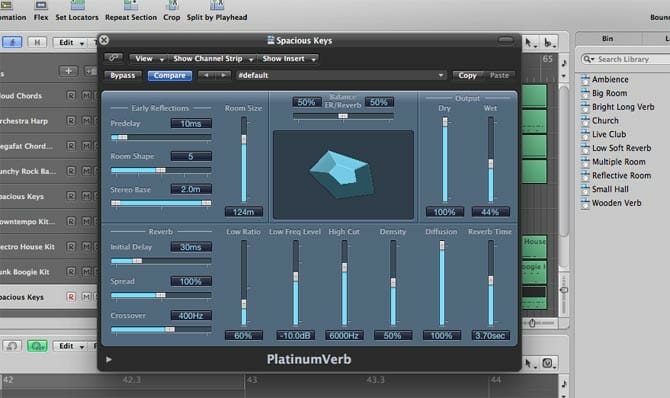
Task: Click the Room Size vertical slider
Action: pyautogui.click(x=244, y=159)
